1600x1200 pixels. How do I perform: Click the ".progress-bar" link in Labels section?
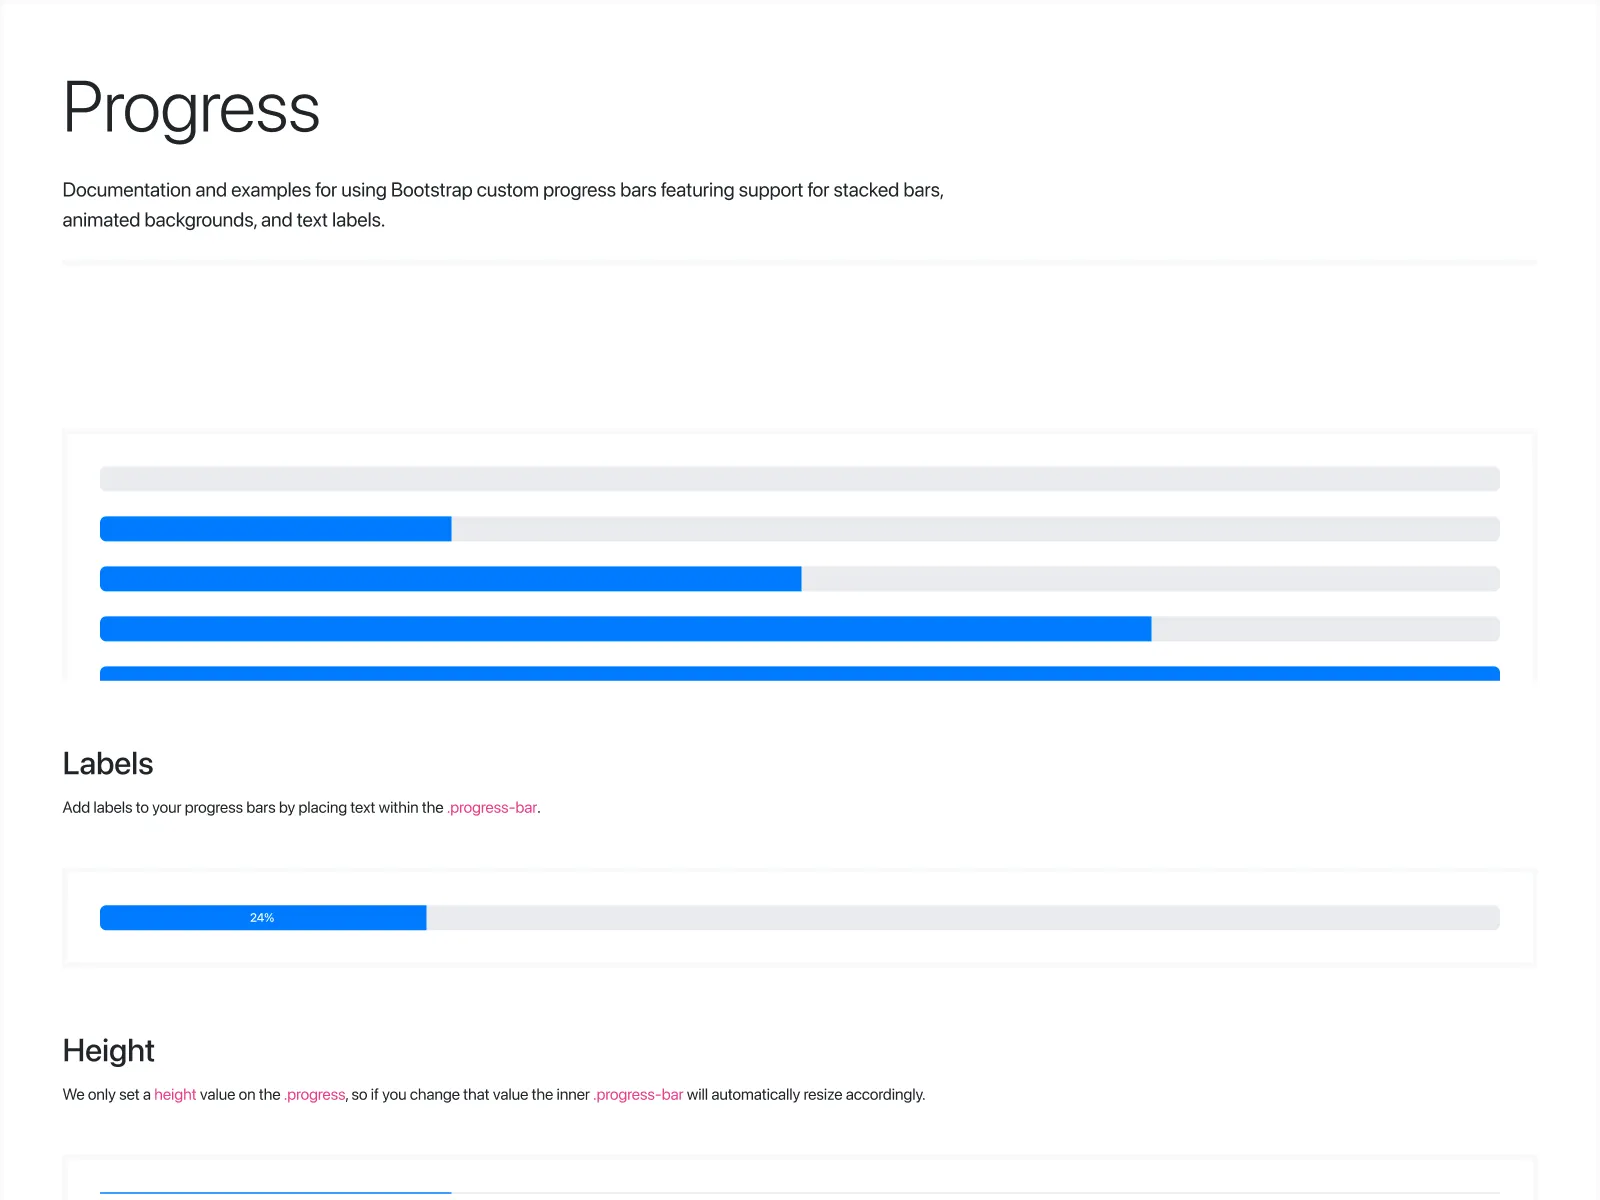click(491, 807)
